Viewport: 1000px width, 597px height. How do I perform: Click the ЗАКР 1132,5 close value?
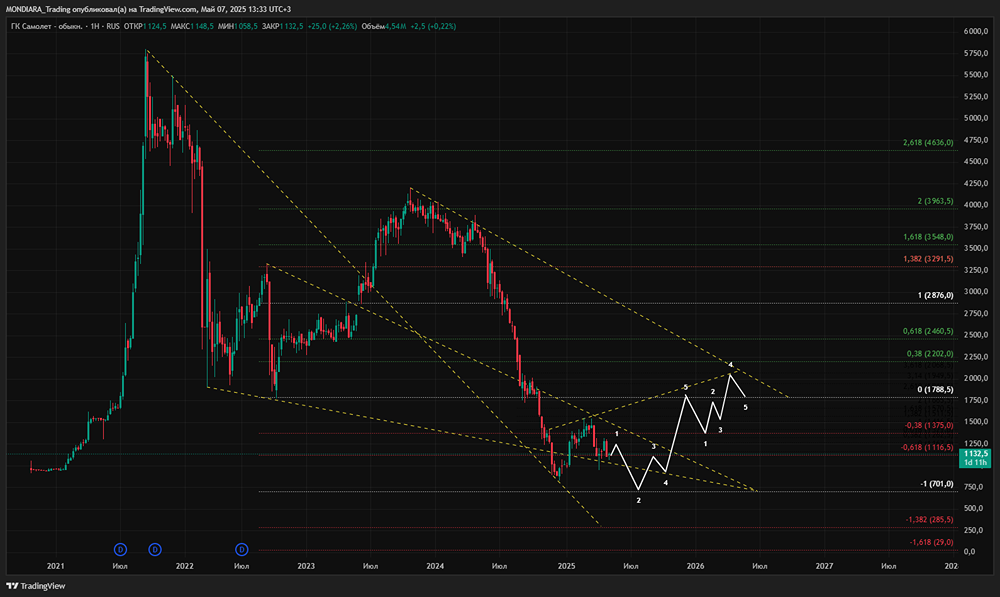tap(283, 26)
